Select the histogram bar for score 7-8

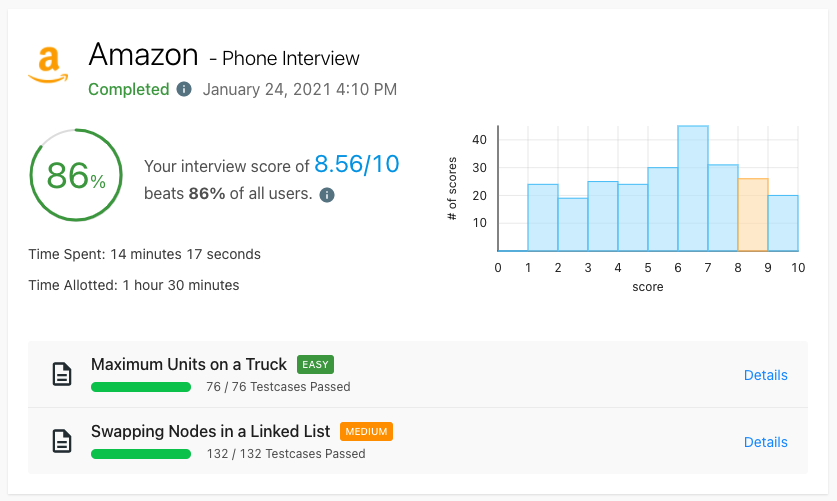click(723, 208)
